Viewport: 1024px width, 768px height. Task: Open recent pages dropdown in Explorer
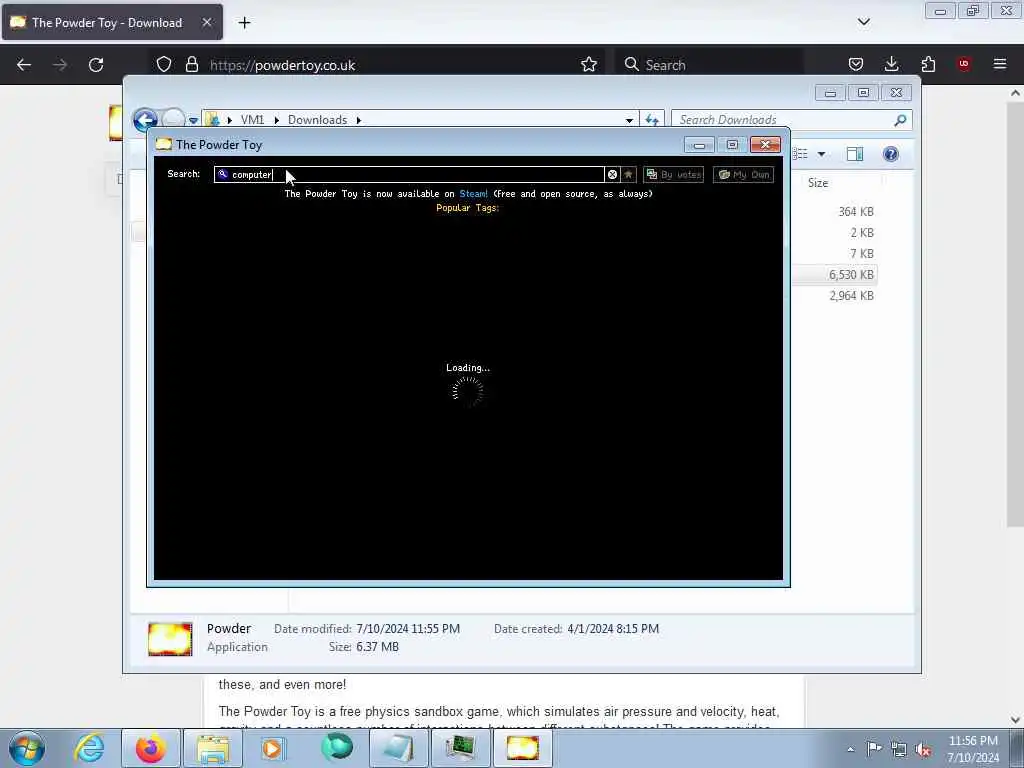(x=193, y=121)
